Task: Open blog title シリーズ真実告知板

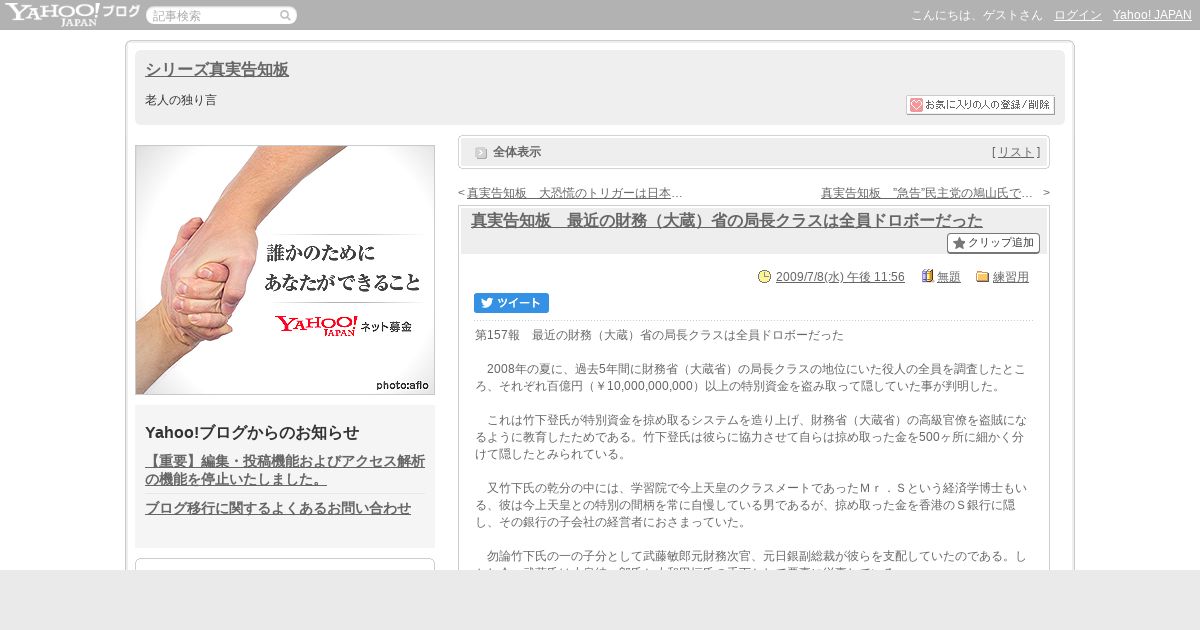Action: 217,69
